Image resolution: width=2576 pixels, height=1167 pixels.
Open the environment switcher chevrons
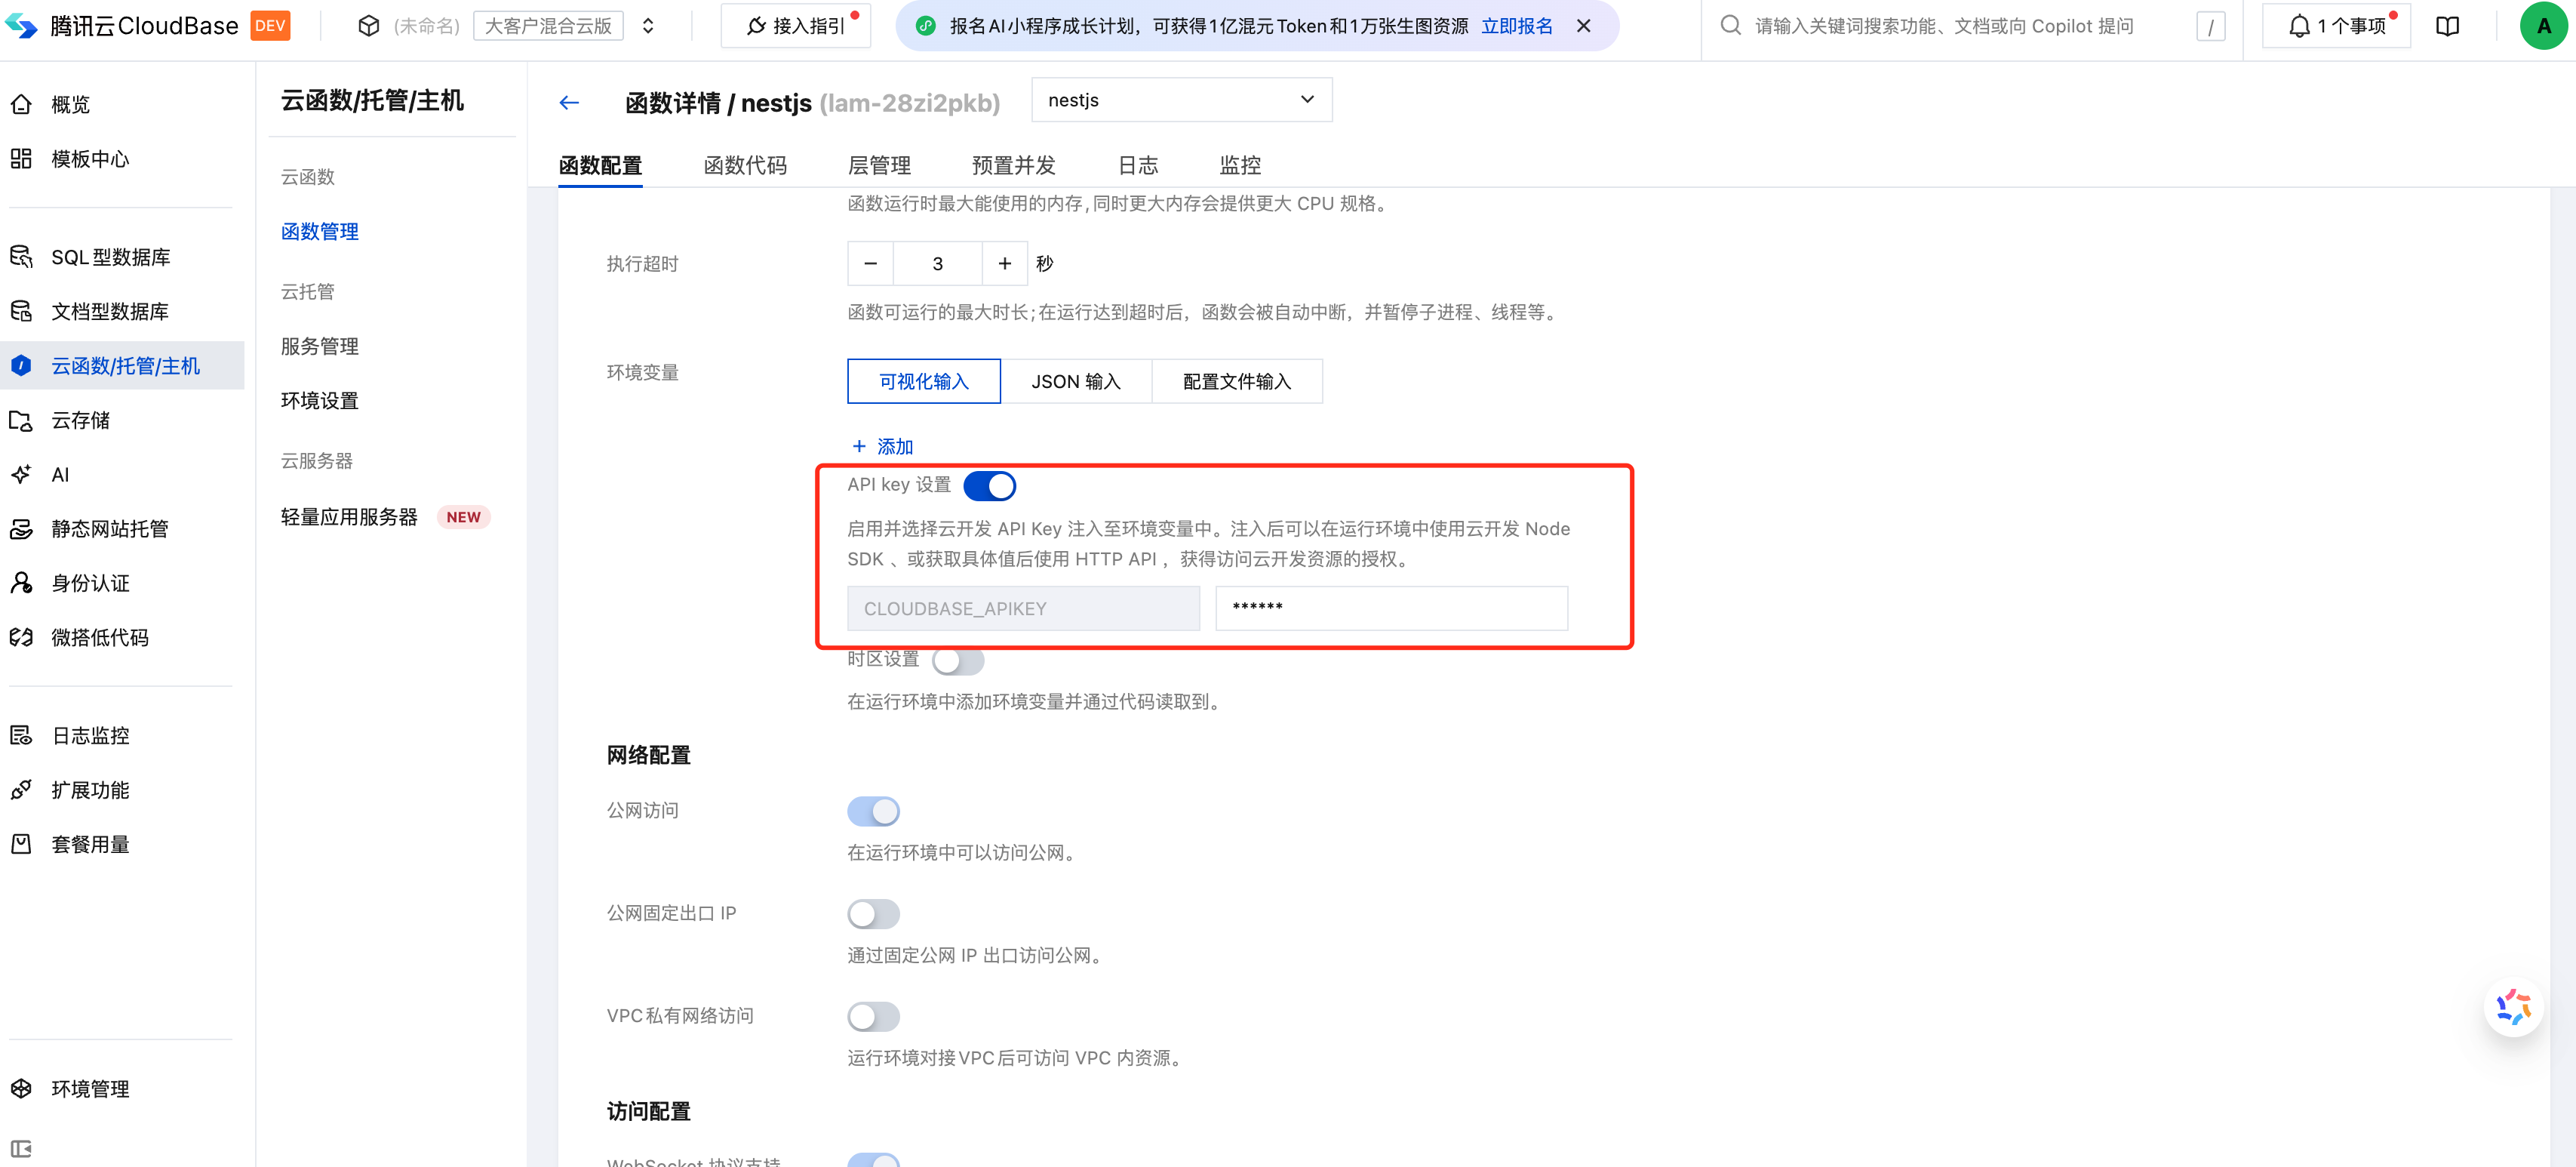(648, 26)
